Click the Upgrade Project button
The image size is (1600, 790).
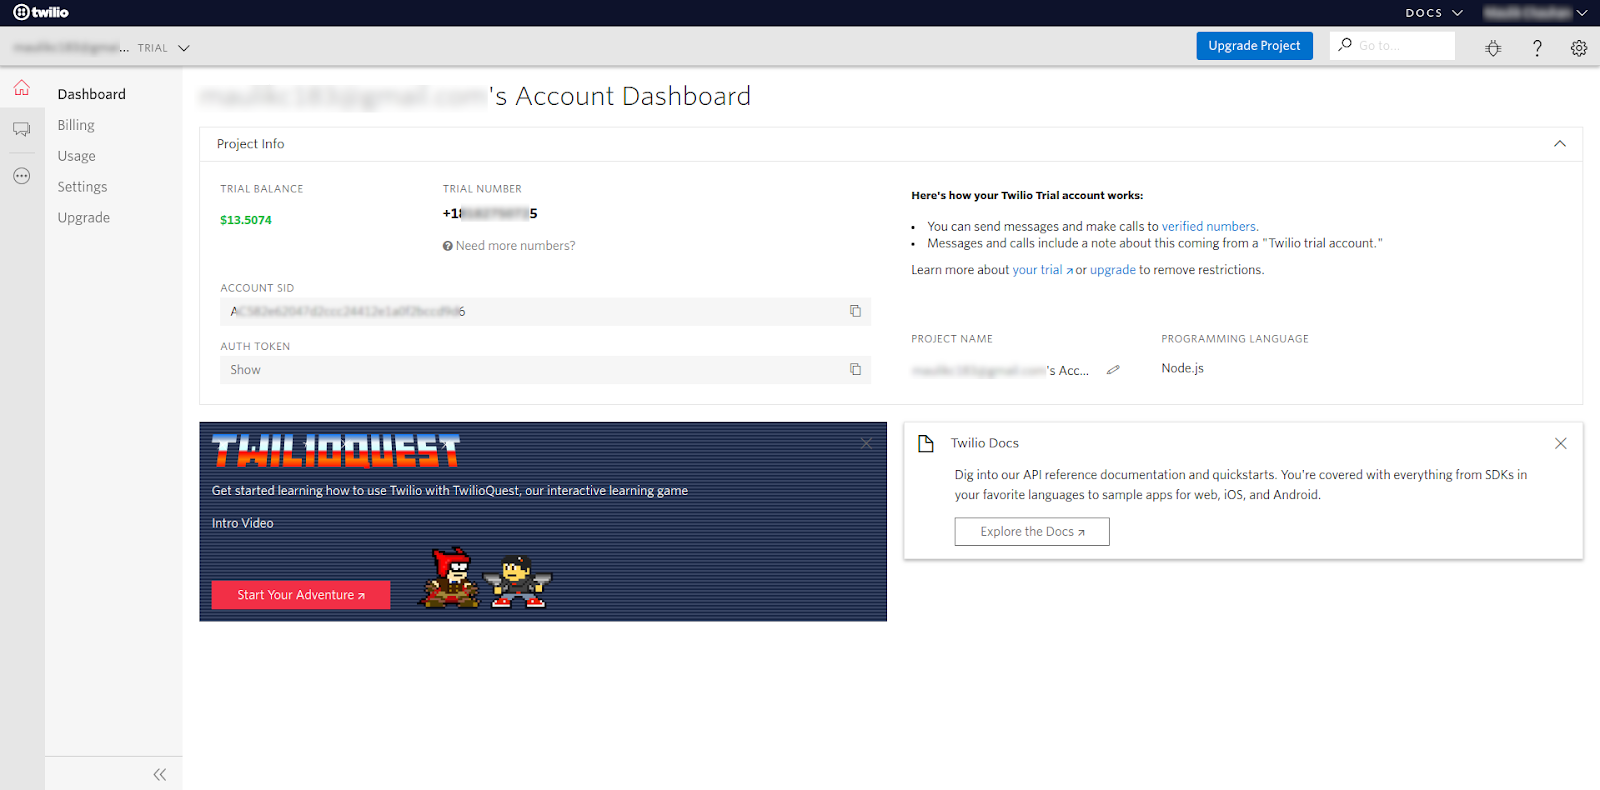[x=1254, y=46]
